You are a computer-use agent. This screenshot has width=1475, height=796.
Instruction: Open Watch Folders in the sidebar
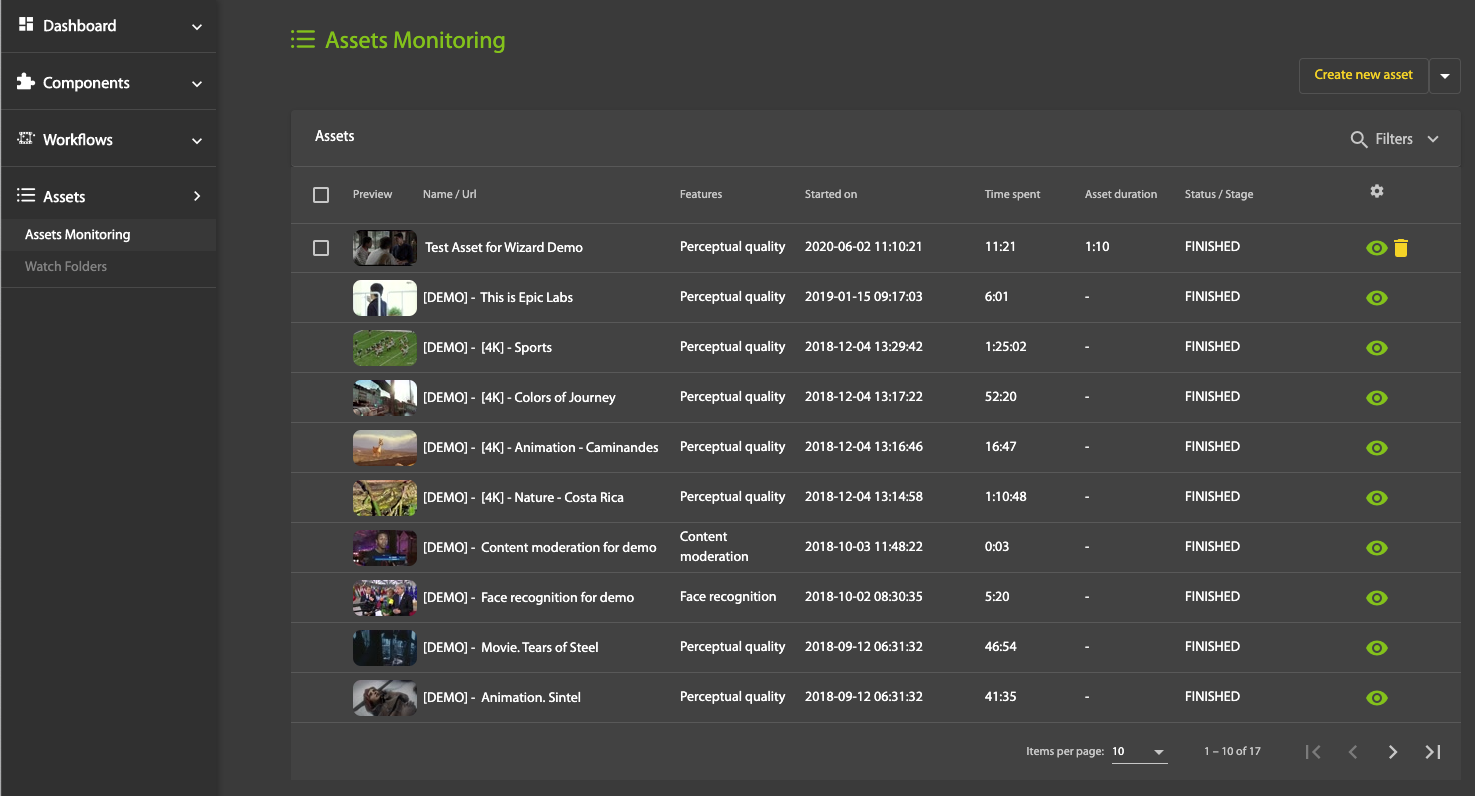(x=66, y=267)
